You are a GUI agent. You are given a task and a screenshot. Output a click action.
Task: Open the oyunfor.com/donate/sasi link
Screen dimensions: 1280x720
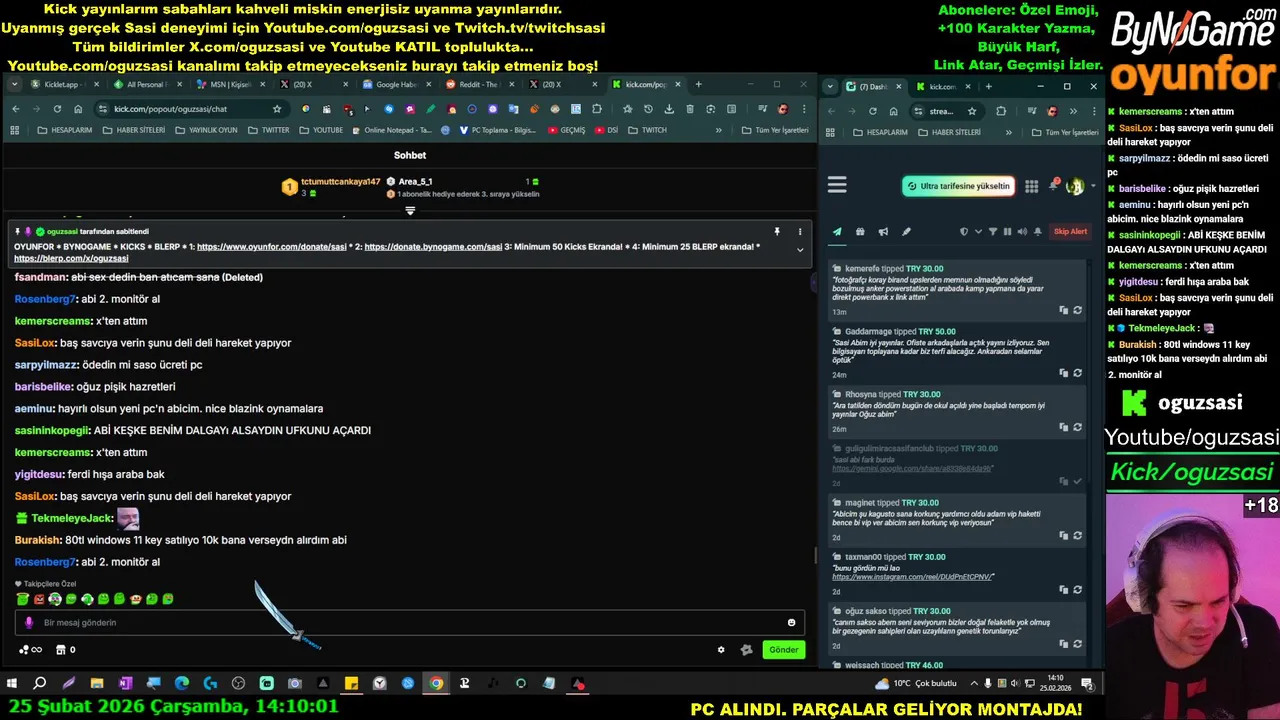pos(273,246)
